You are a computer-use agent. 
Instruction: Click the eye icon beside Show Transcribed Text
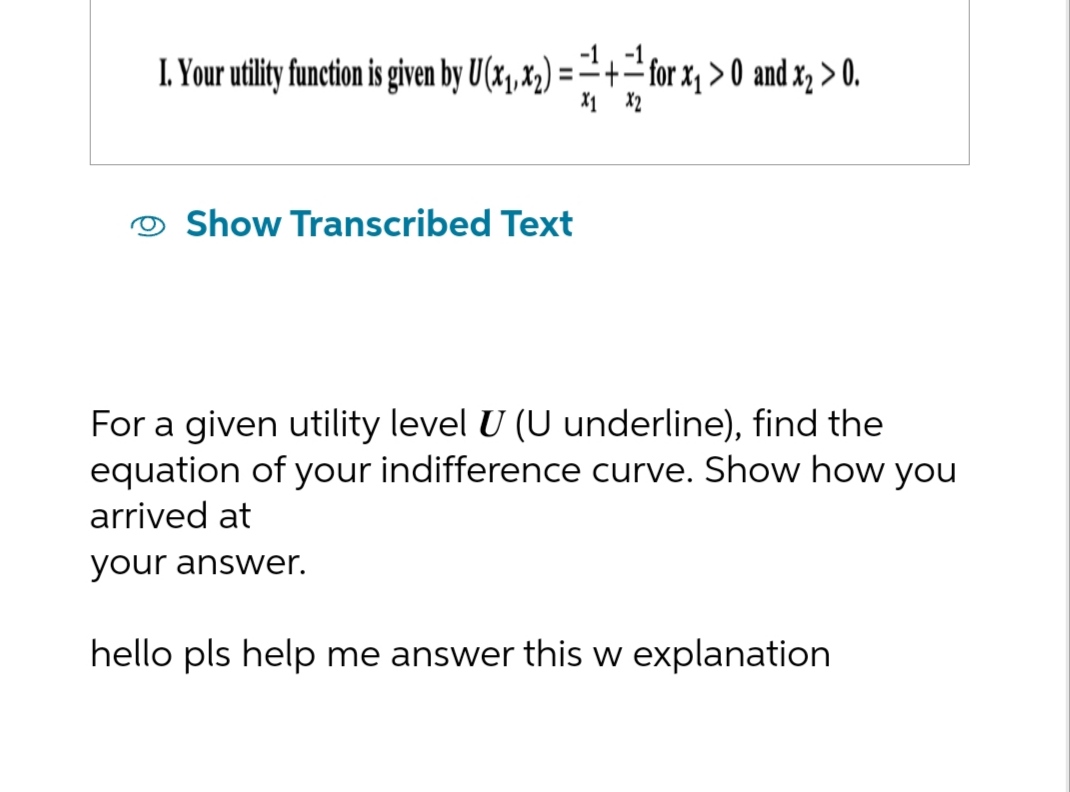click(x=148, y=224)
